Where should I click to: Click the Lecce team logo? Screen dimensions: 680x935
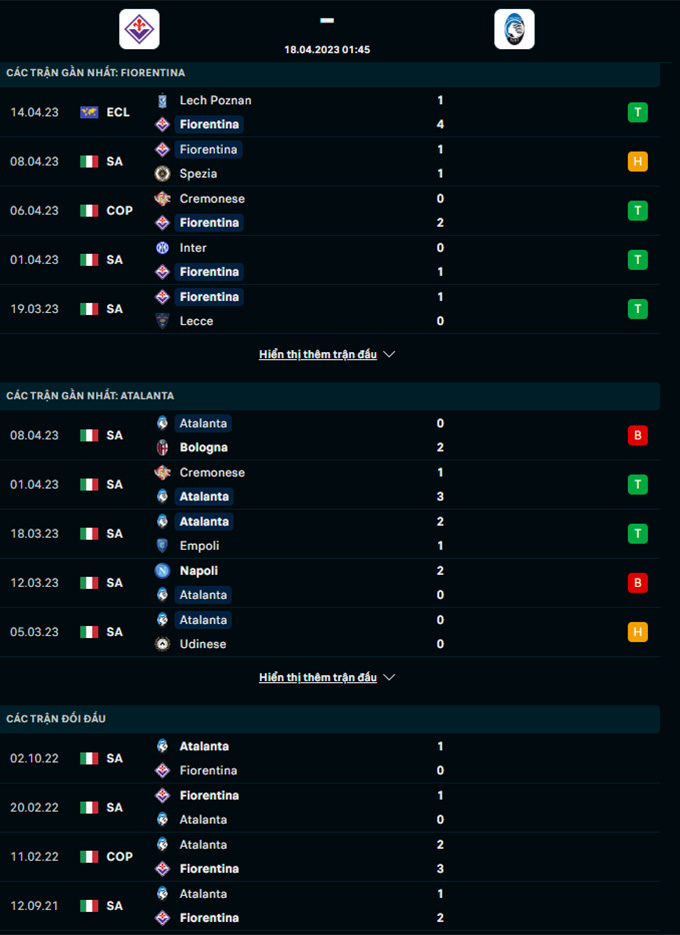(x=162, y=321)
